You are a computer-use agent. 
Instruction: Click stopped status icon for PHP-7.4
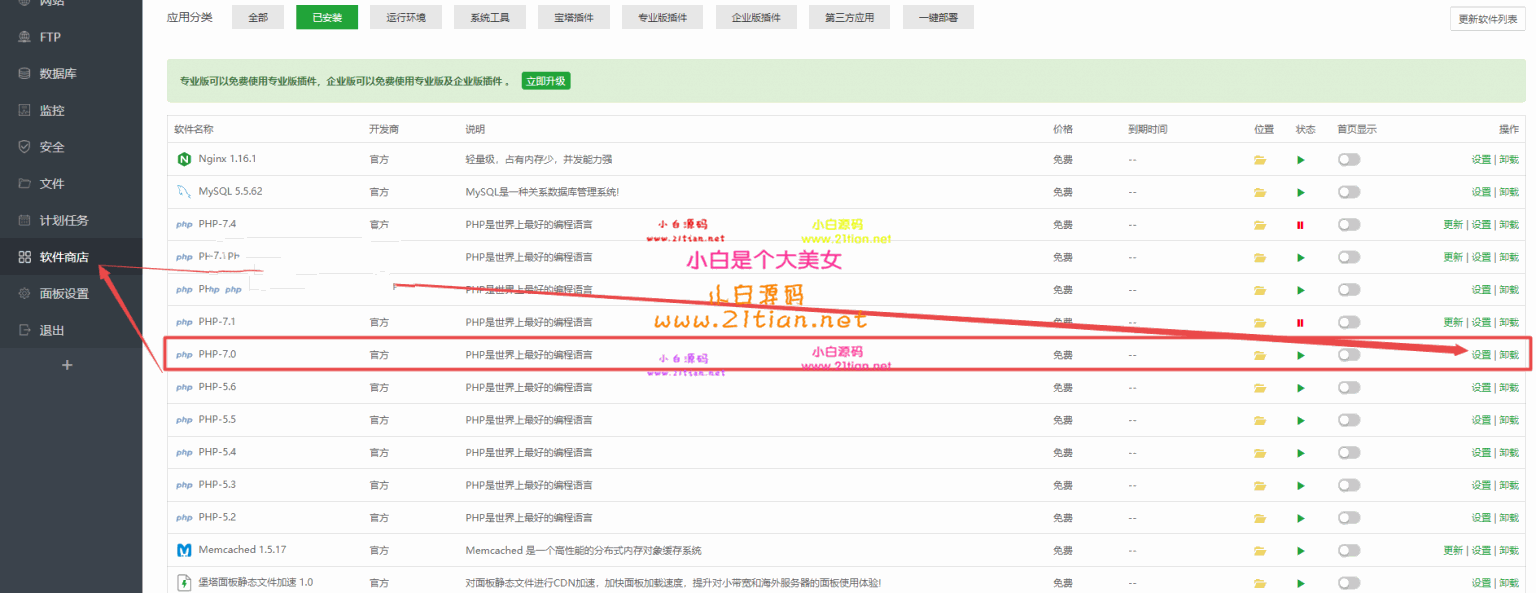point(1300,225)
